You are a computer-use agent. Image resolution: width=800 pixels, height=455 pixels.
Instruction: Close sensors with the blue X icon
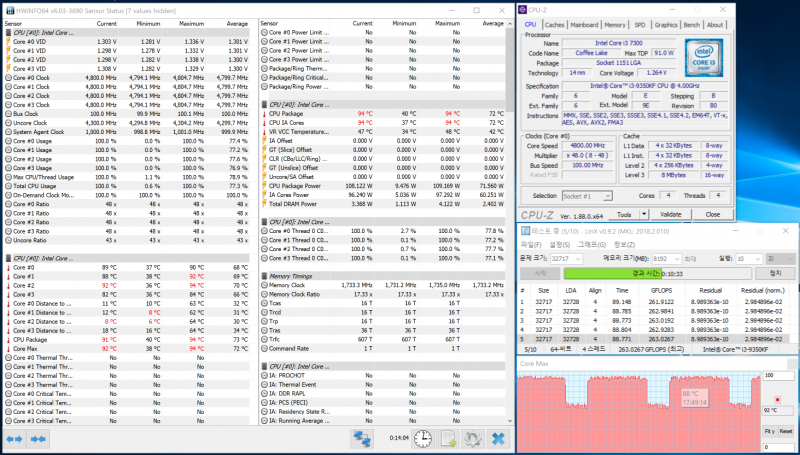click(498, 439)
